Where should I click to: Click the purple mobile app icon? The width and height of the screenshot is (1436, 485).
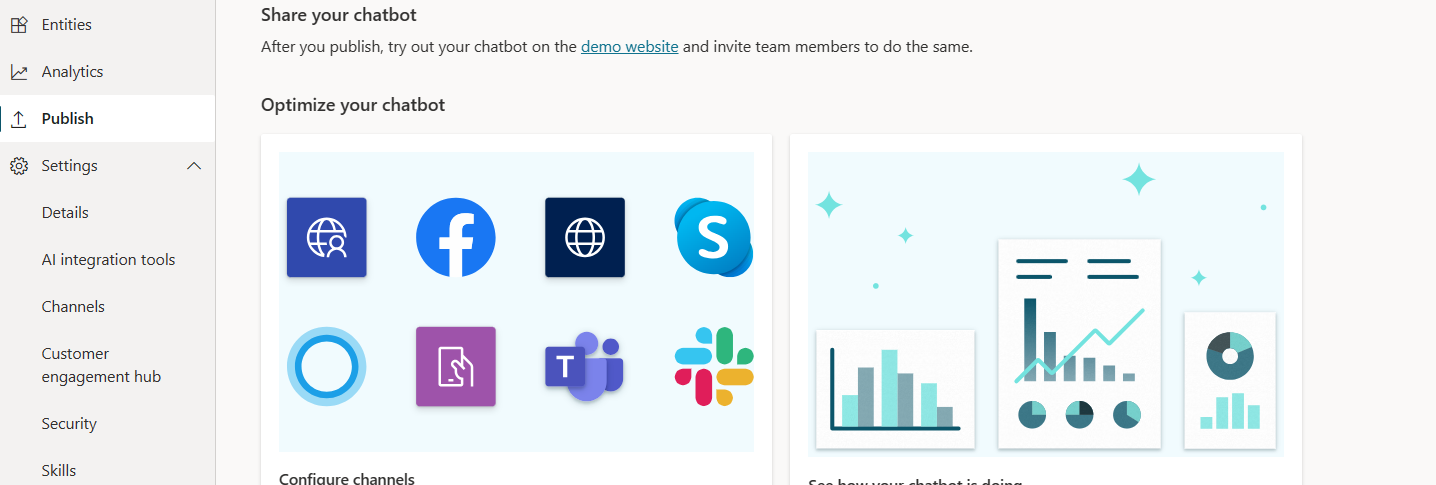pyautogui.click(x=456, y=367)
